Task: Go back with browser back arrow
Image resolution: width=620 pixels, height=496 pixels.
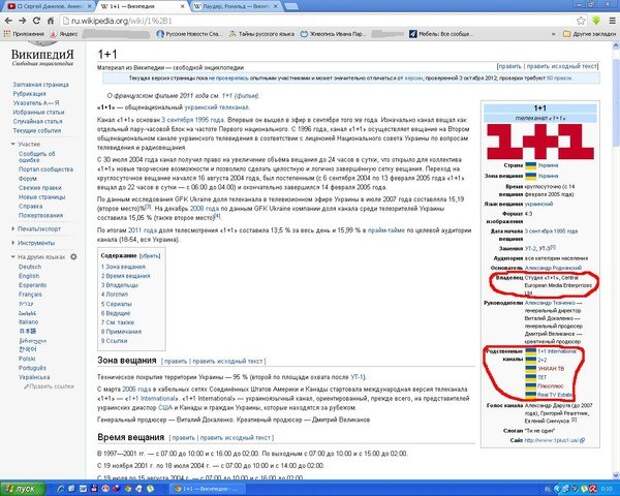Action: 8,21
